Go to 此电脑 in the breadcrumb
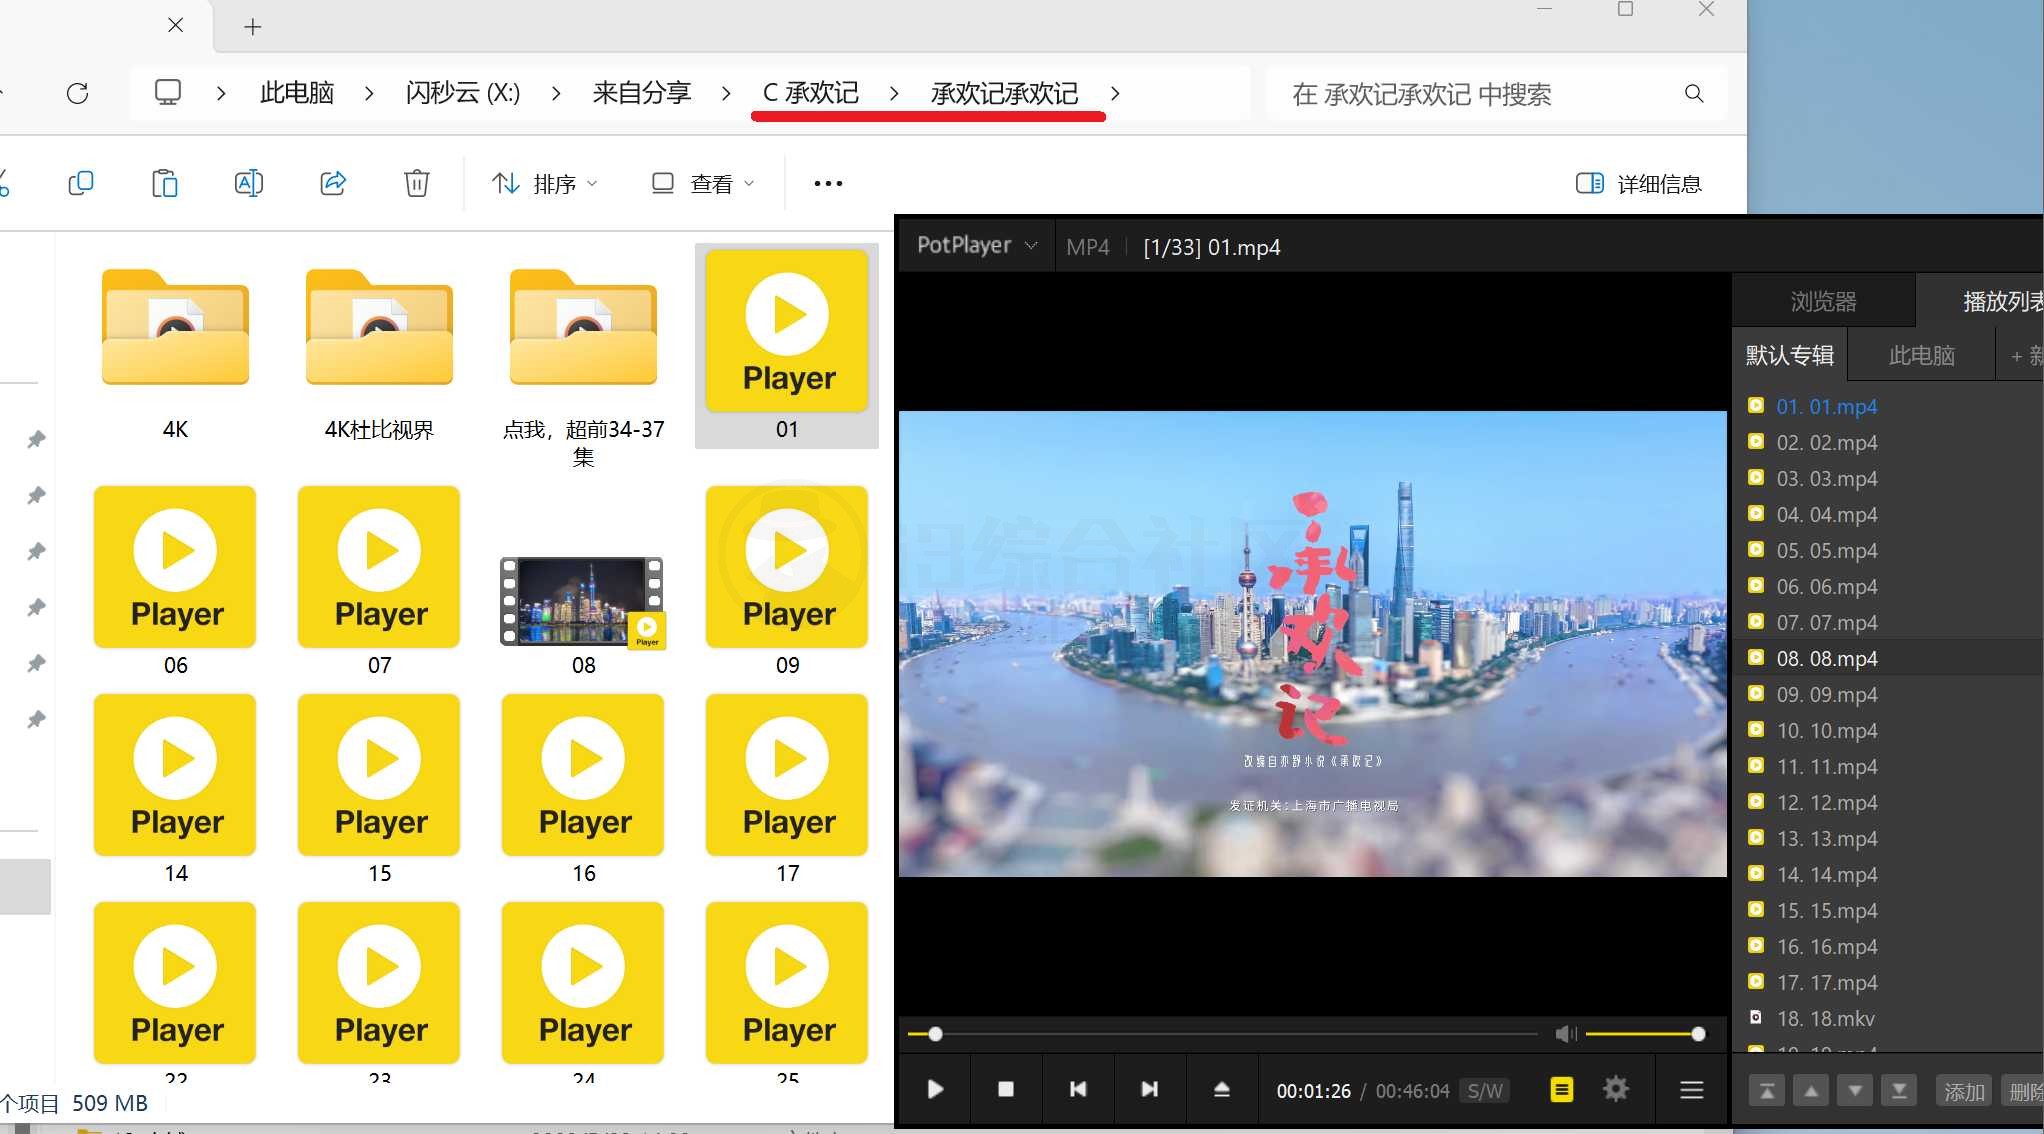This screenshot has width=2044, height=1134. click(x=297, y=93)
